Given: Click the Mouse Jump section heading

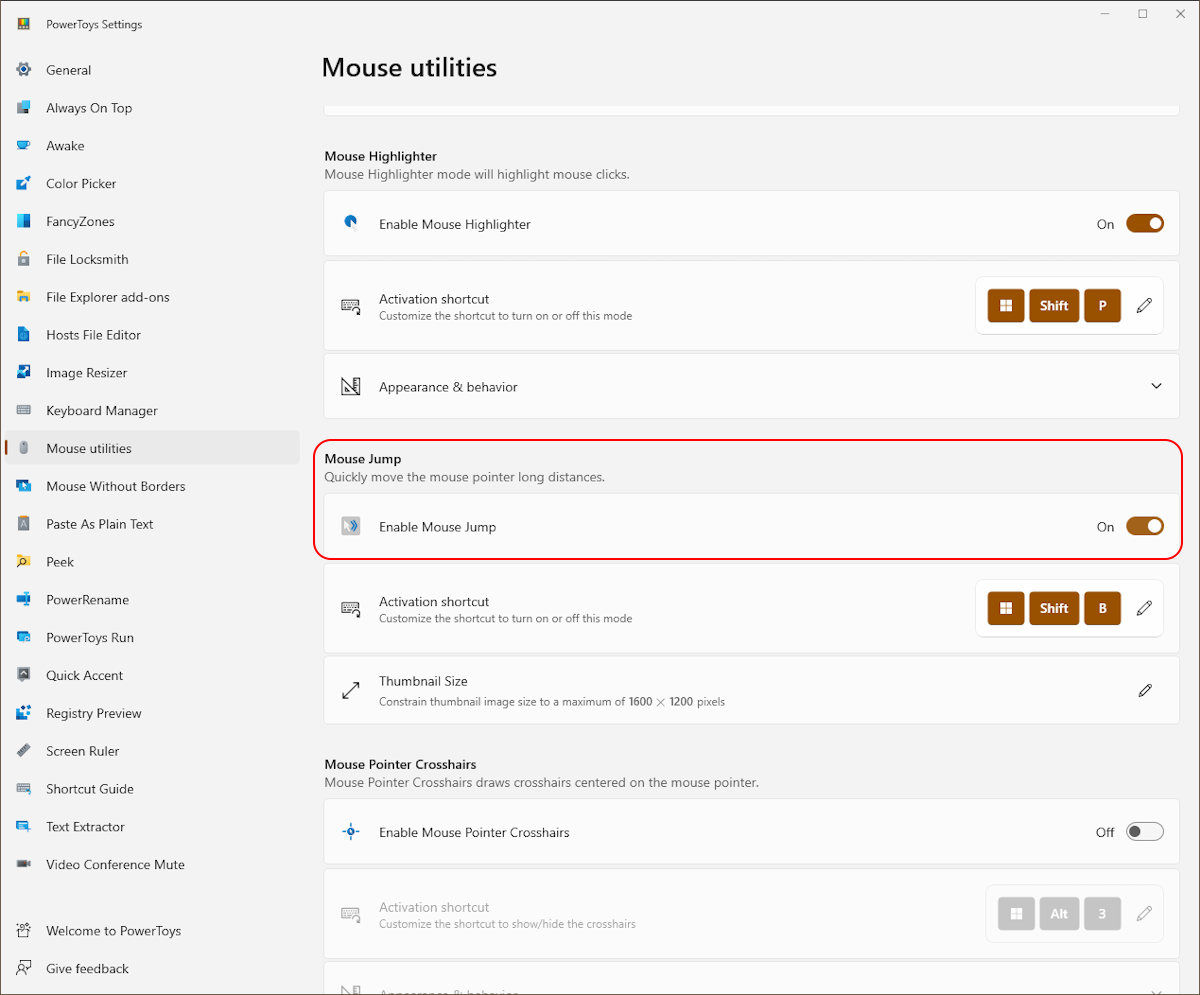Looking at the screenshot, I should [x=363, y=459].
